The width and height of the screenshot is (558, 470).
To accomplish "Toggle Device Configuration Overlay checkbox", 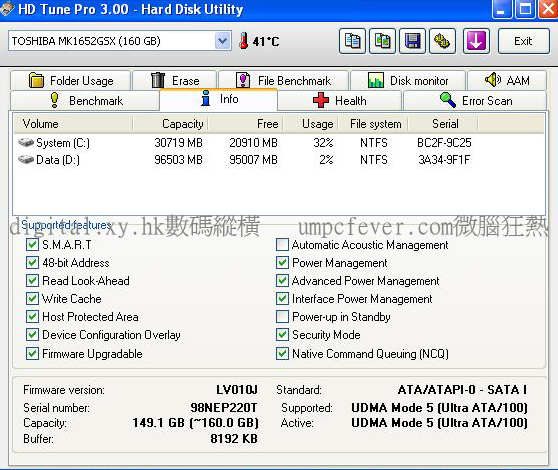I will tap(32, 335).
